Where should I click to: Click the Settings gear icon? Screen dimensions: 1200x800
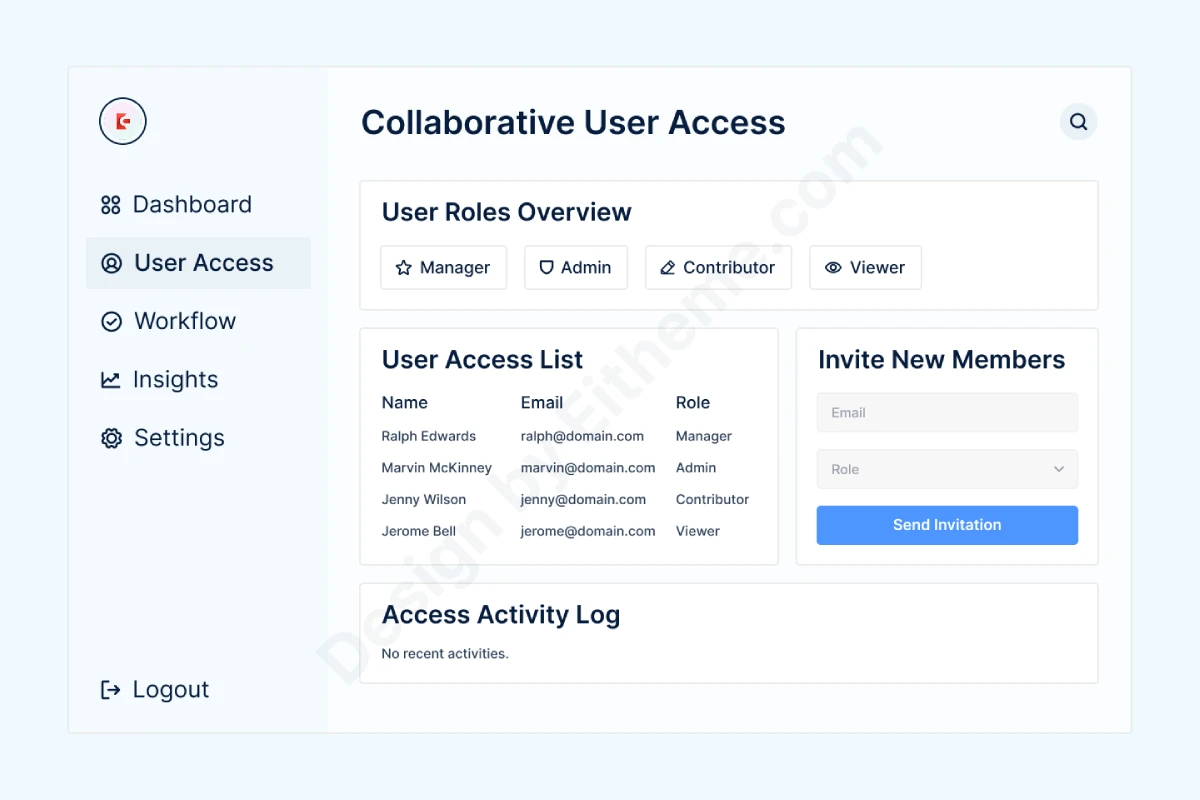tap(112, 438)
